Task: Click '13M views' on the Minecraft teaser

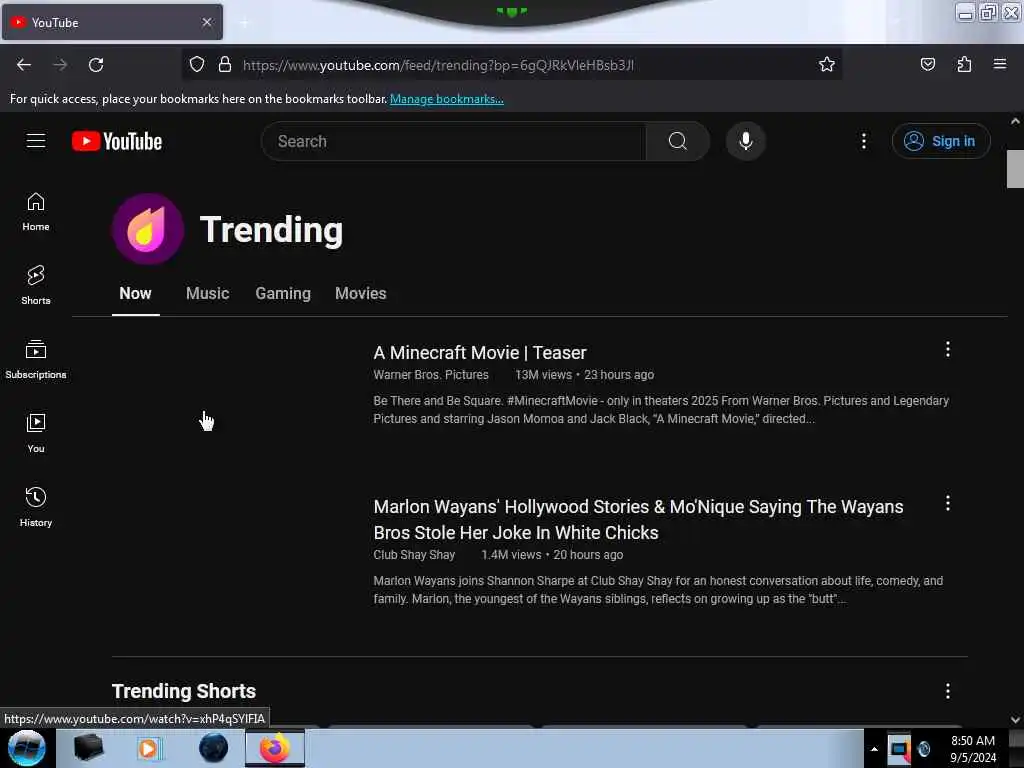Action: [x=543, y=375]
